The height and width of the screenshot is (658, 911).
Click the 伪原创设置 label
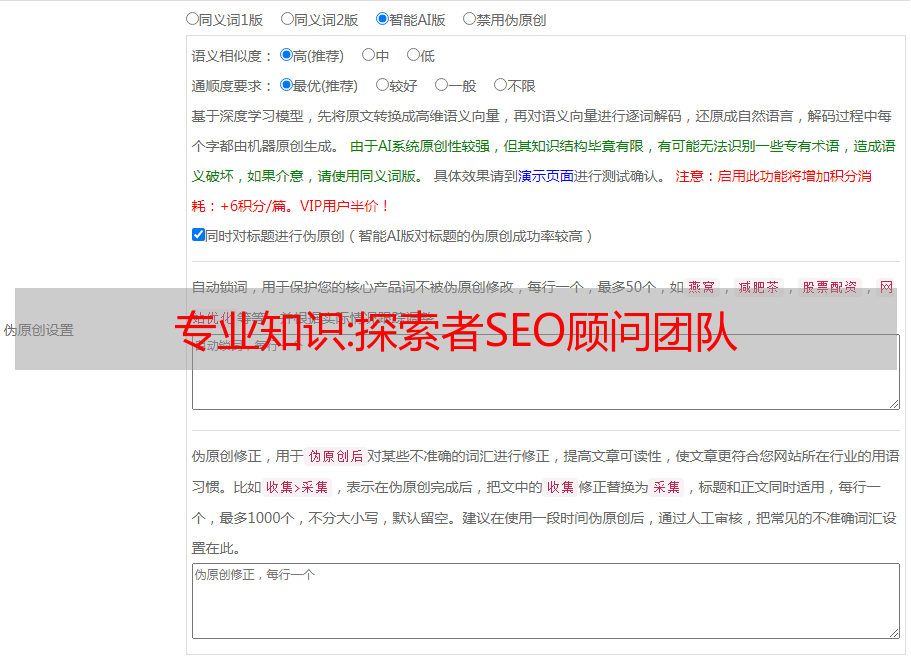[38, 330]
